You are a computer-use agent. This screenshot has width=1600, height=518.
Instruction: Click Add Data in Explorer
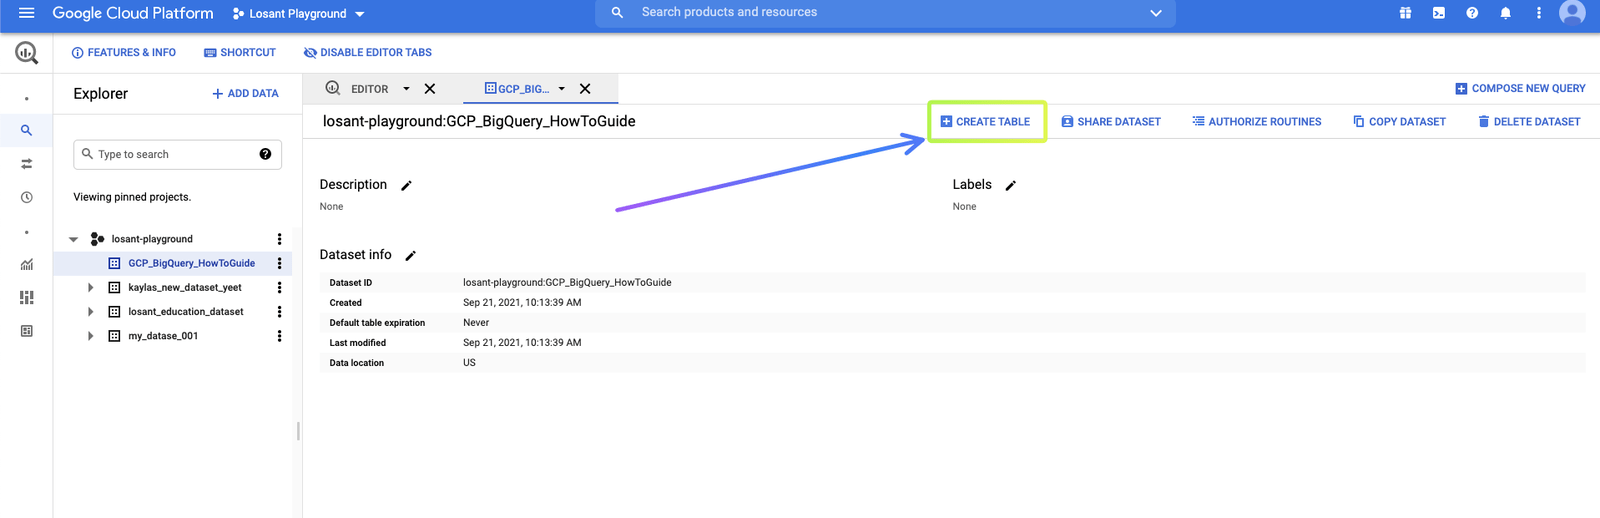pos(245,94)
